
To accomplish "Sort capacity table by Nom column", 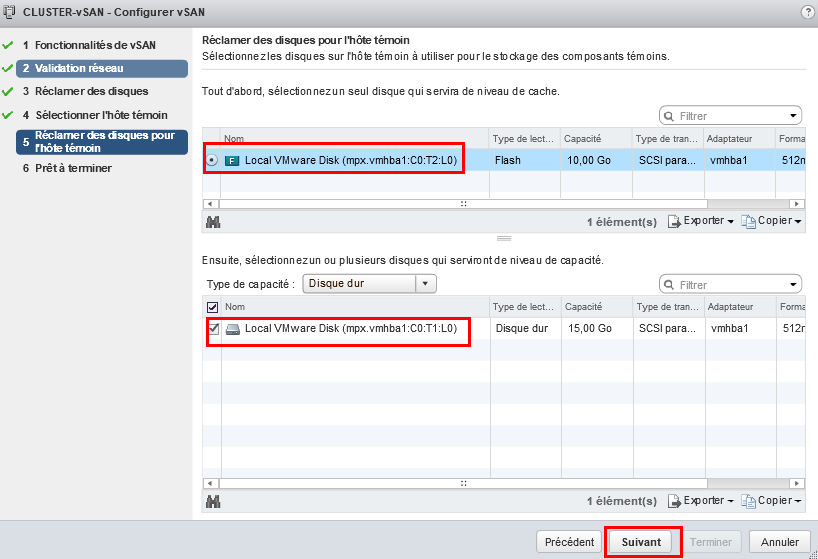I will [355, 307].
